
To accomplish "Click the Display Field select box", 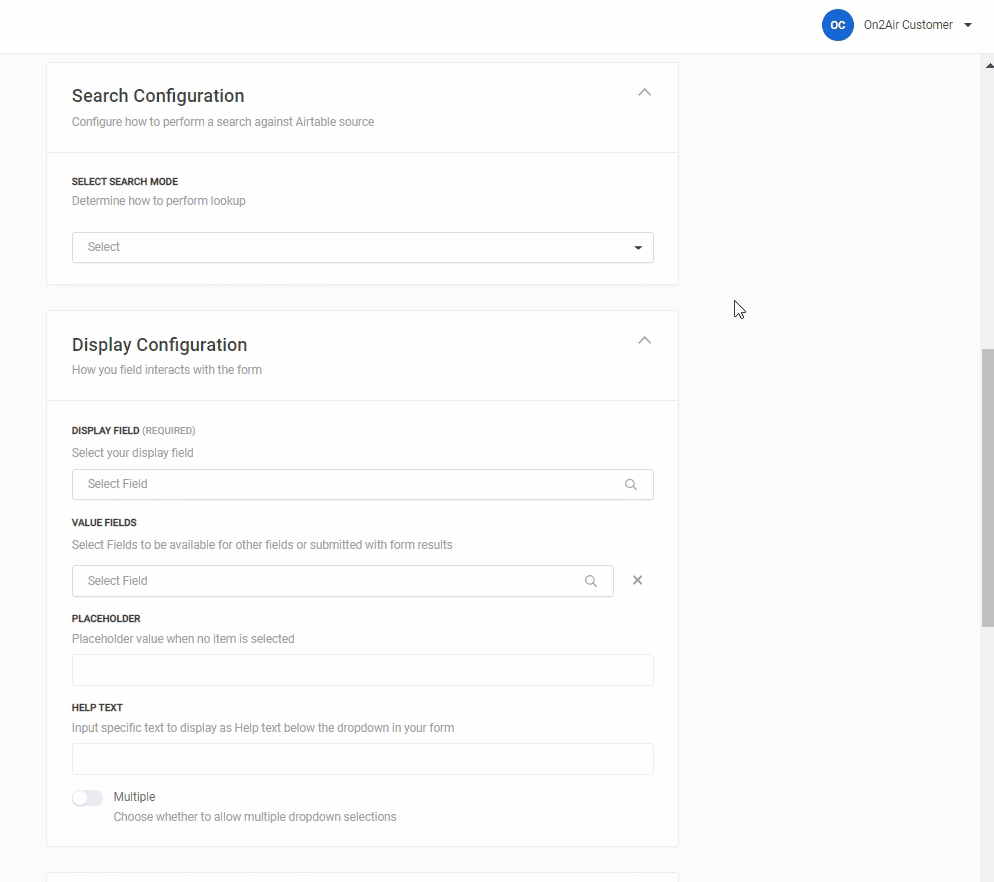I will (x=350, y=484).
